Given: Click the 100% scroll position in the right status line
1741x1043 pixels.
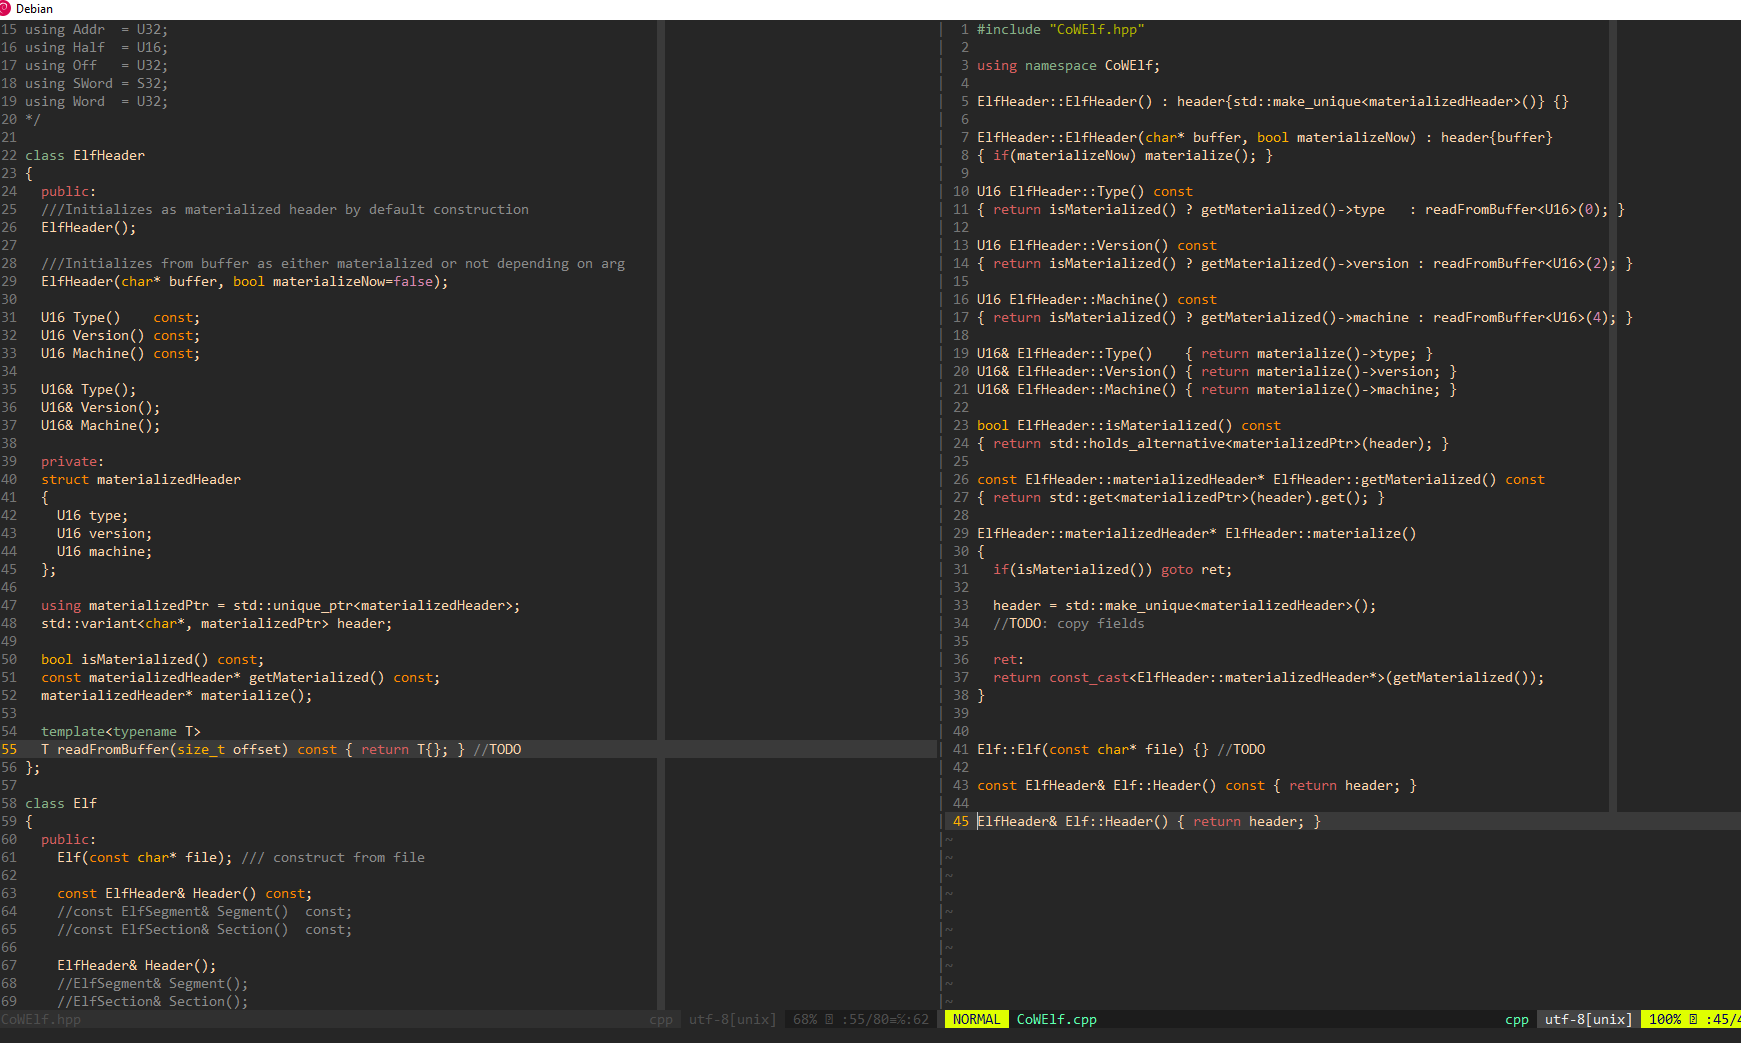Looking at the screenshot, I should (x=1664, y=1019).
